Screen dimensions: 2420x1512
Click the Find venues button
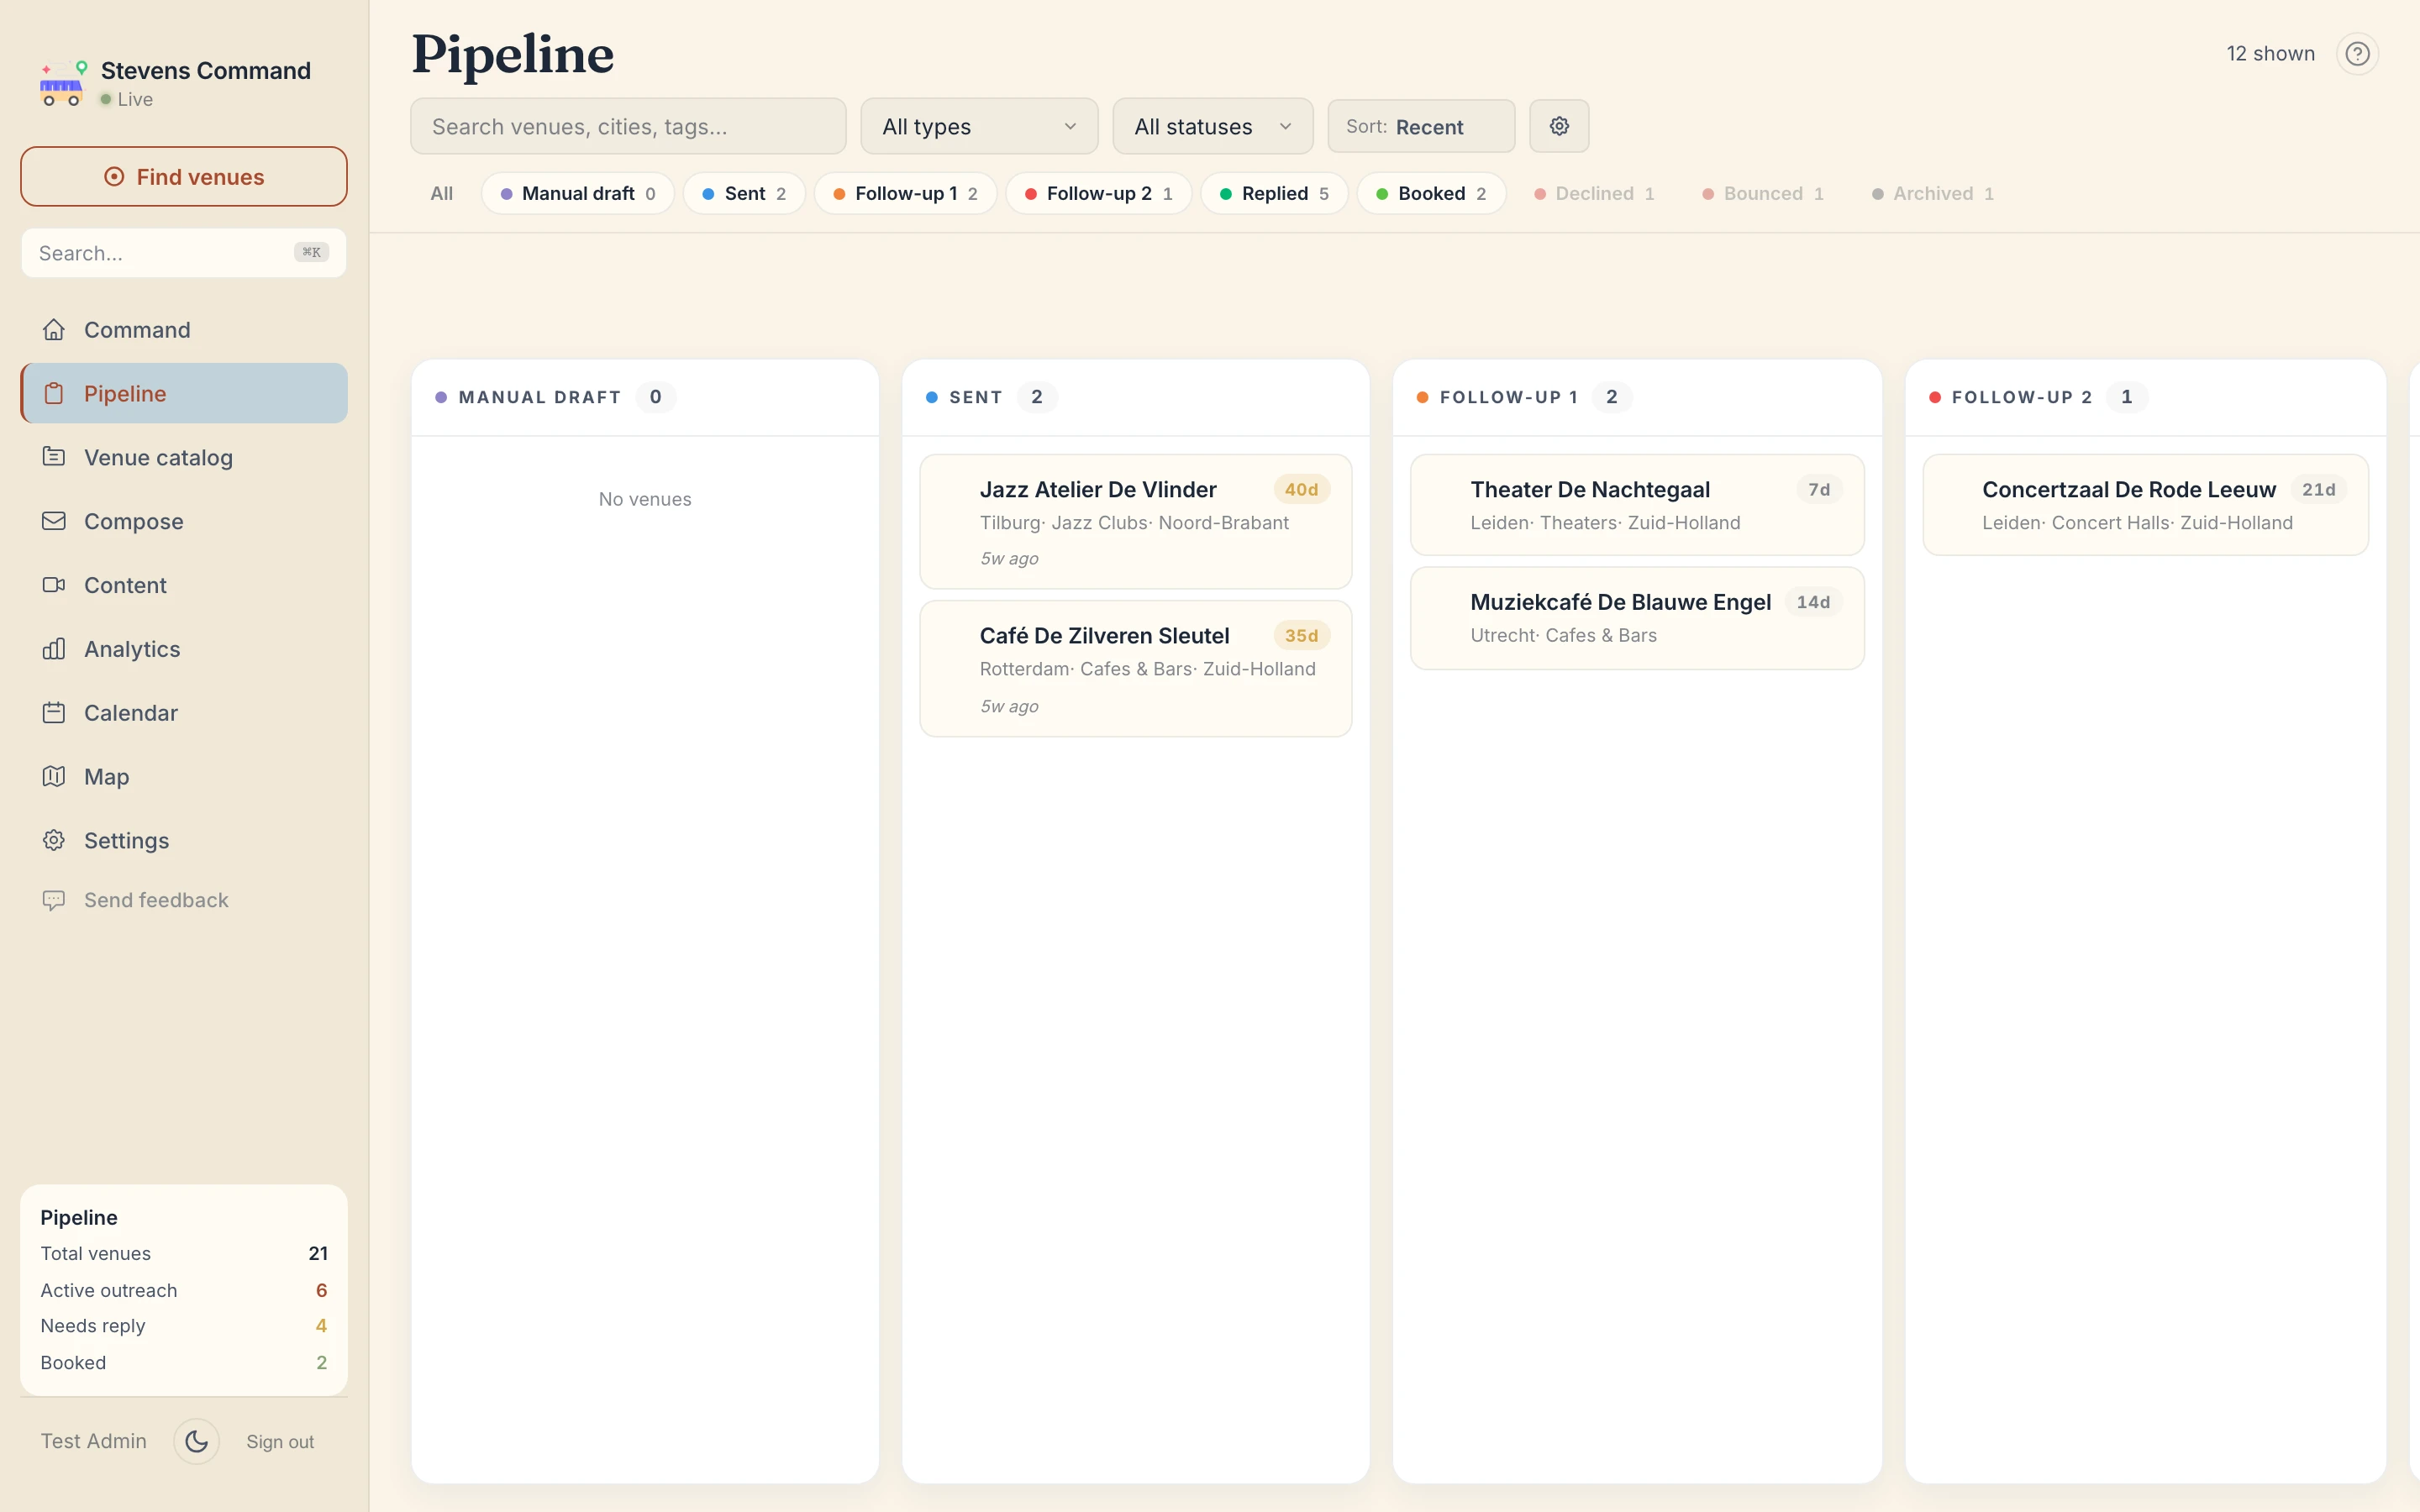click(x=184, y=177)
